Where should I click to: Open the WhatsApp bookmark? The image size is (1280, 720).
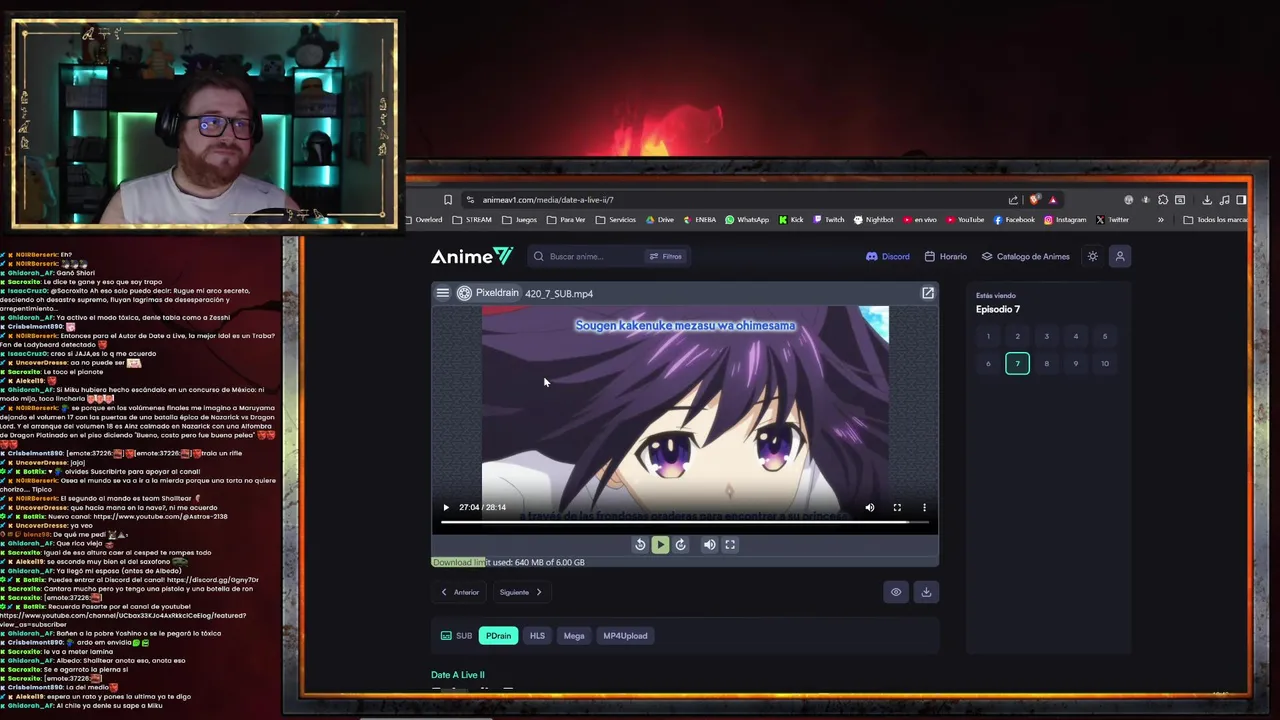(x=747, y=220)
